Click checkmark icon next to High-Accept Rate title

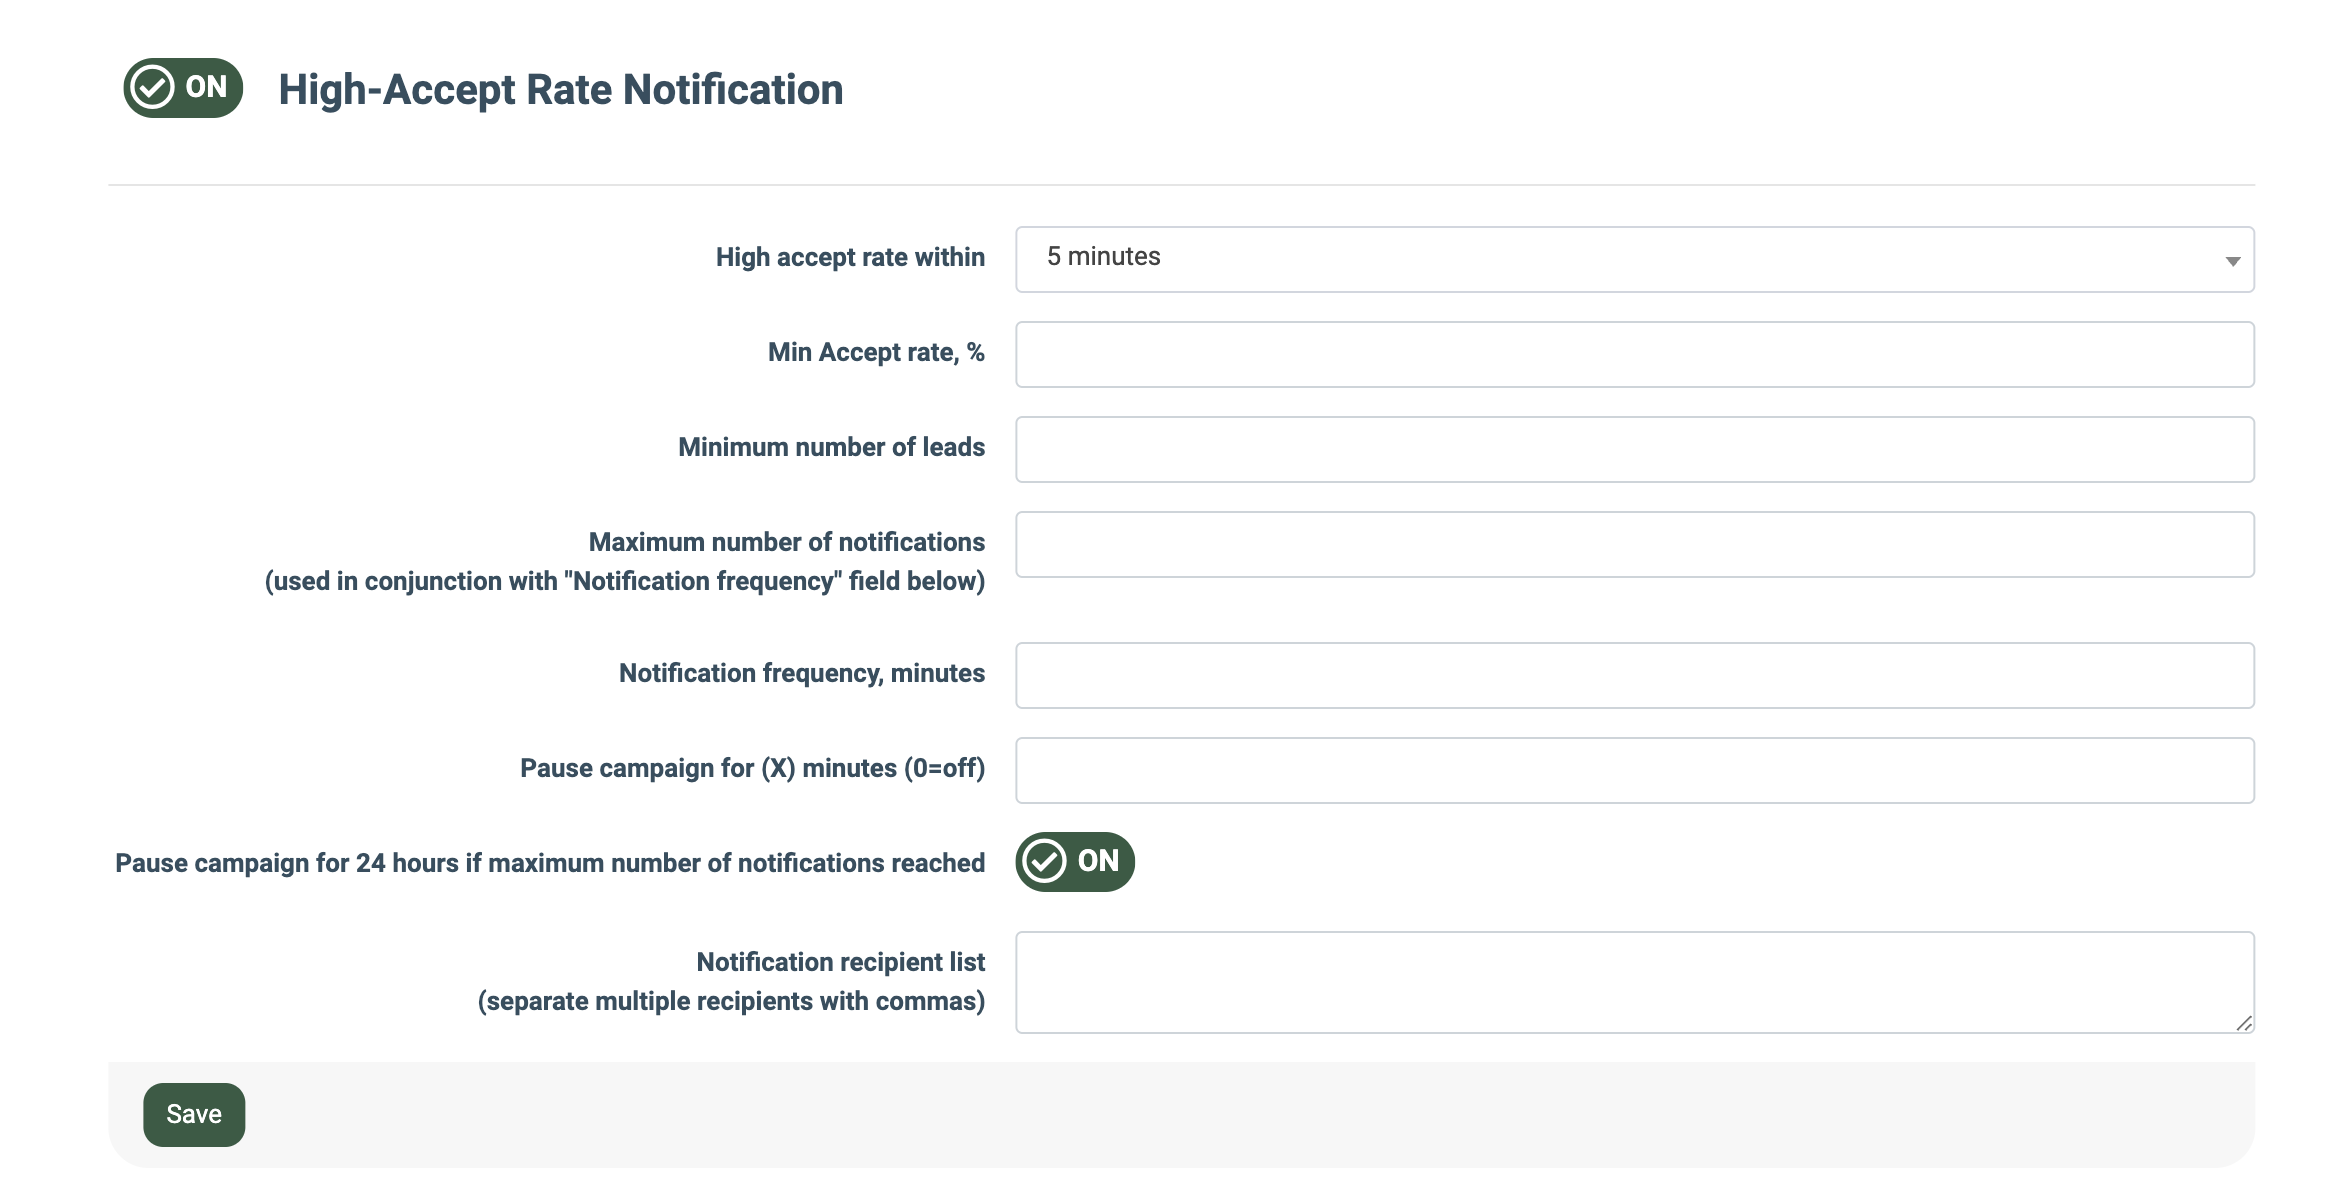click(x=153, y=88)
